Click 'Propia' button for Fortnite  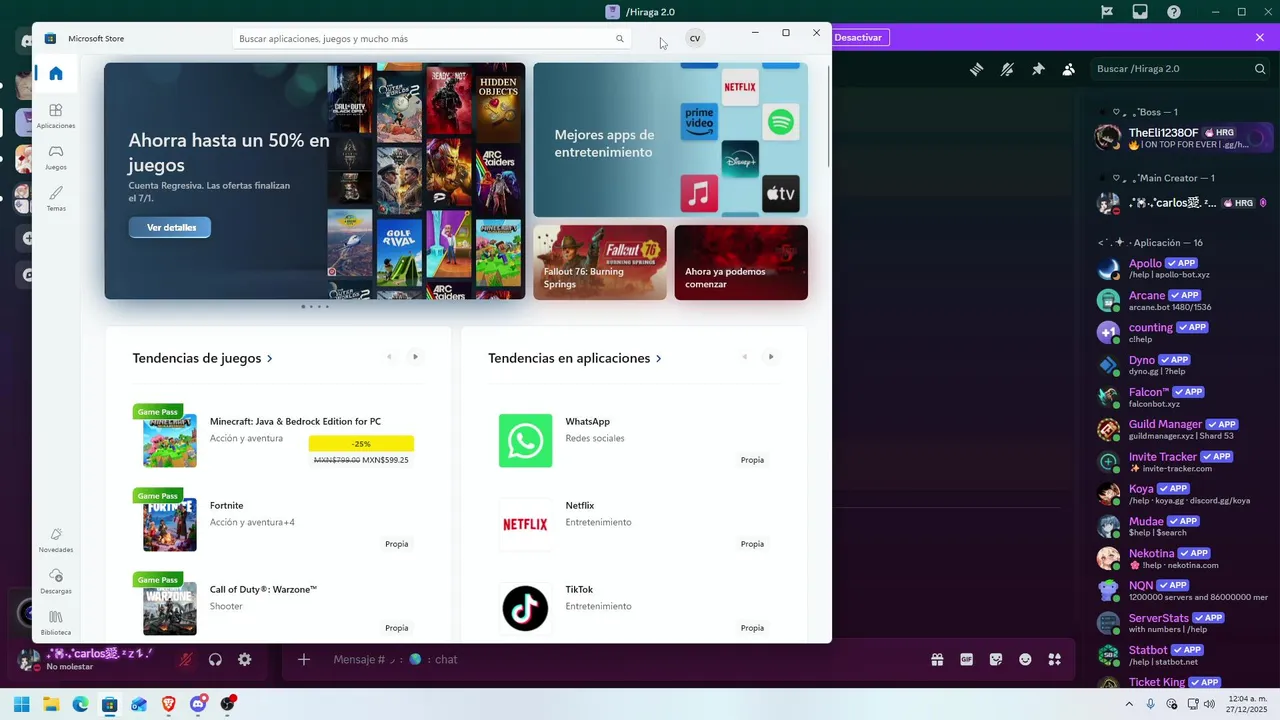coord(397,544)
